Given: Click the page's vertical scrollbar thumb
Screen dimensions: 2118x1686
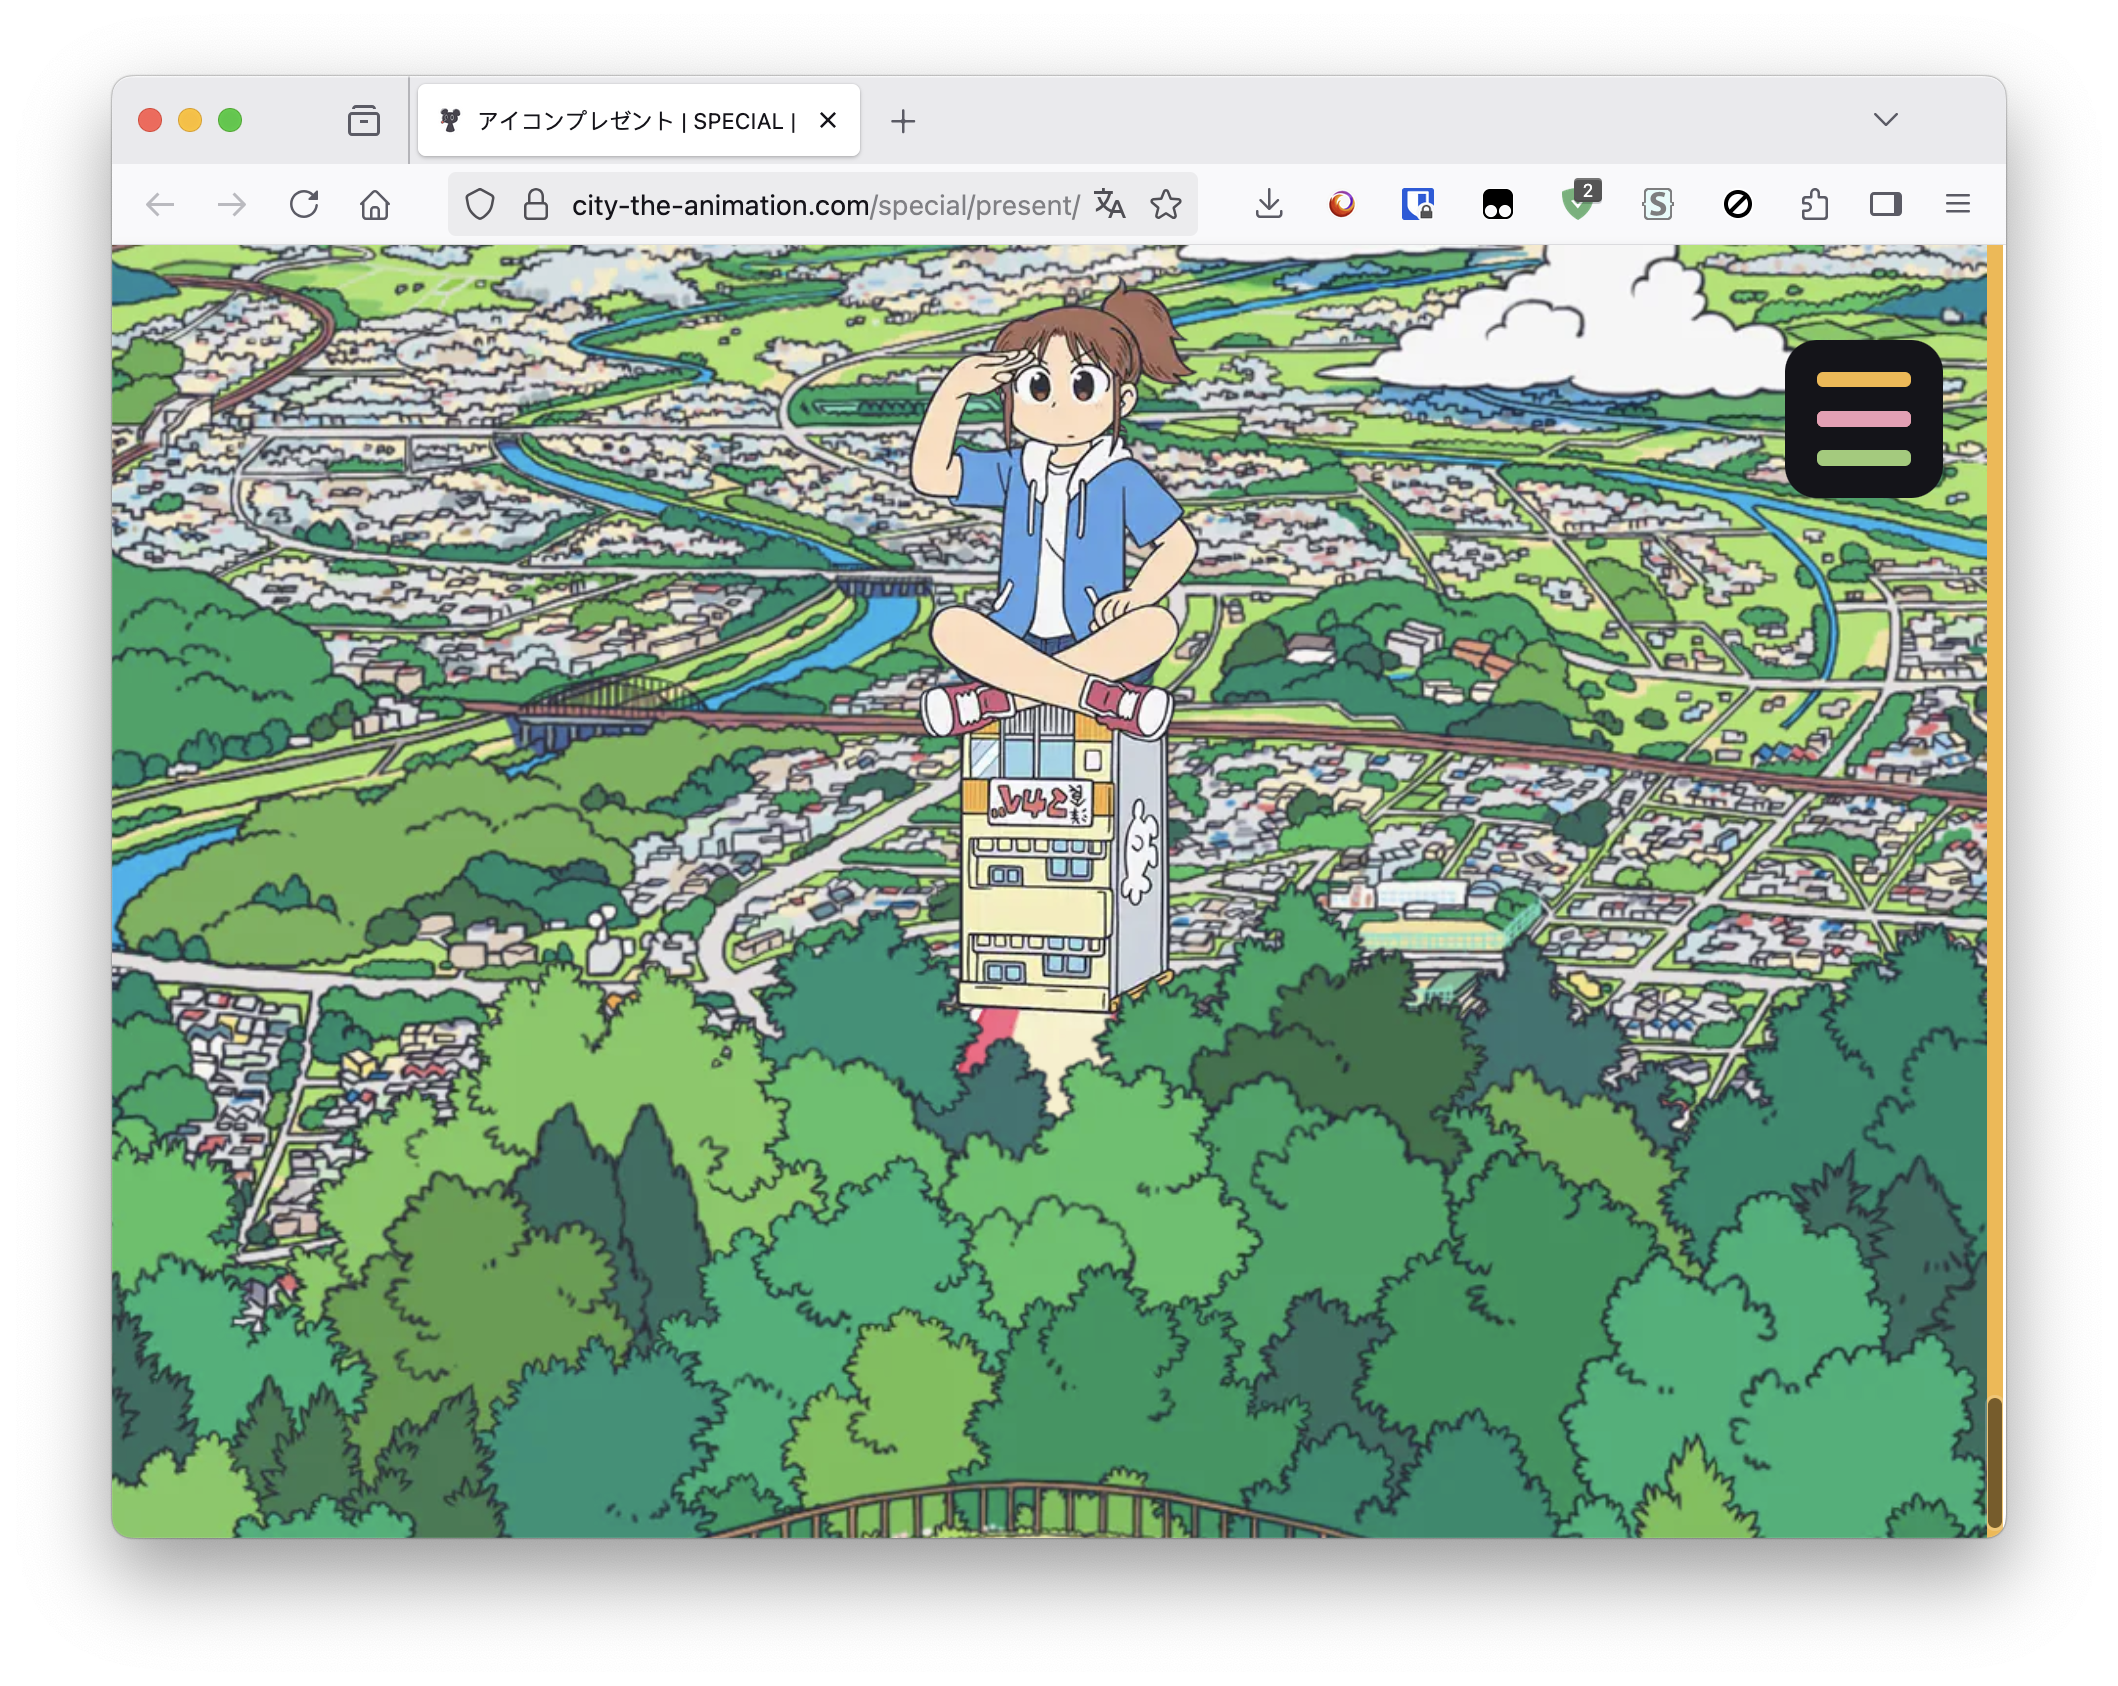Looking at the screenshot, I should [1995, 1462].
